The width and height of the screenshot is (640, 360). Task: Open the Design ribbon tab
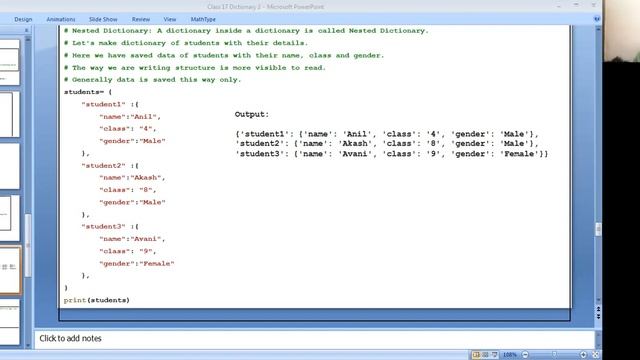point(23,19)
